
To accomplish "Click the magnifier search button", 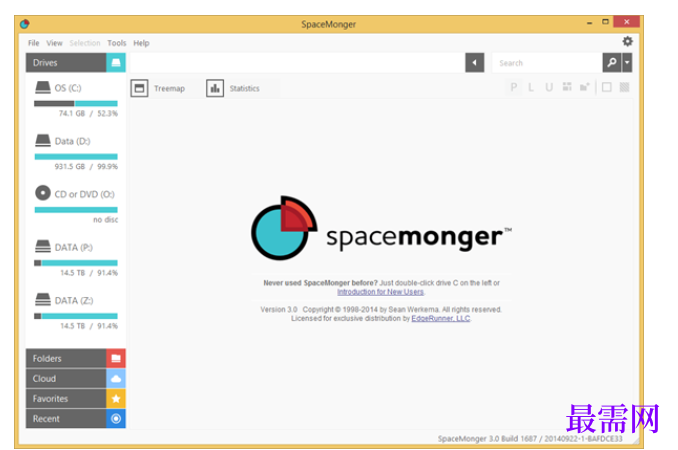I will pos(611,63).
